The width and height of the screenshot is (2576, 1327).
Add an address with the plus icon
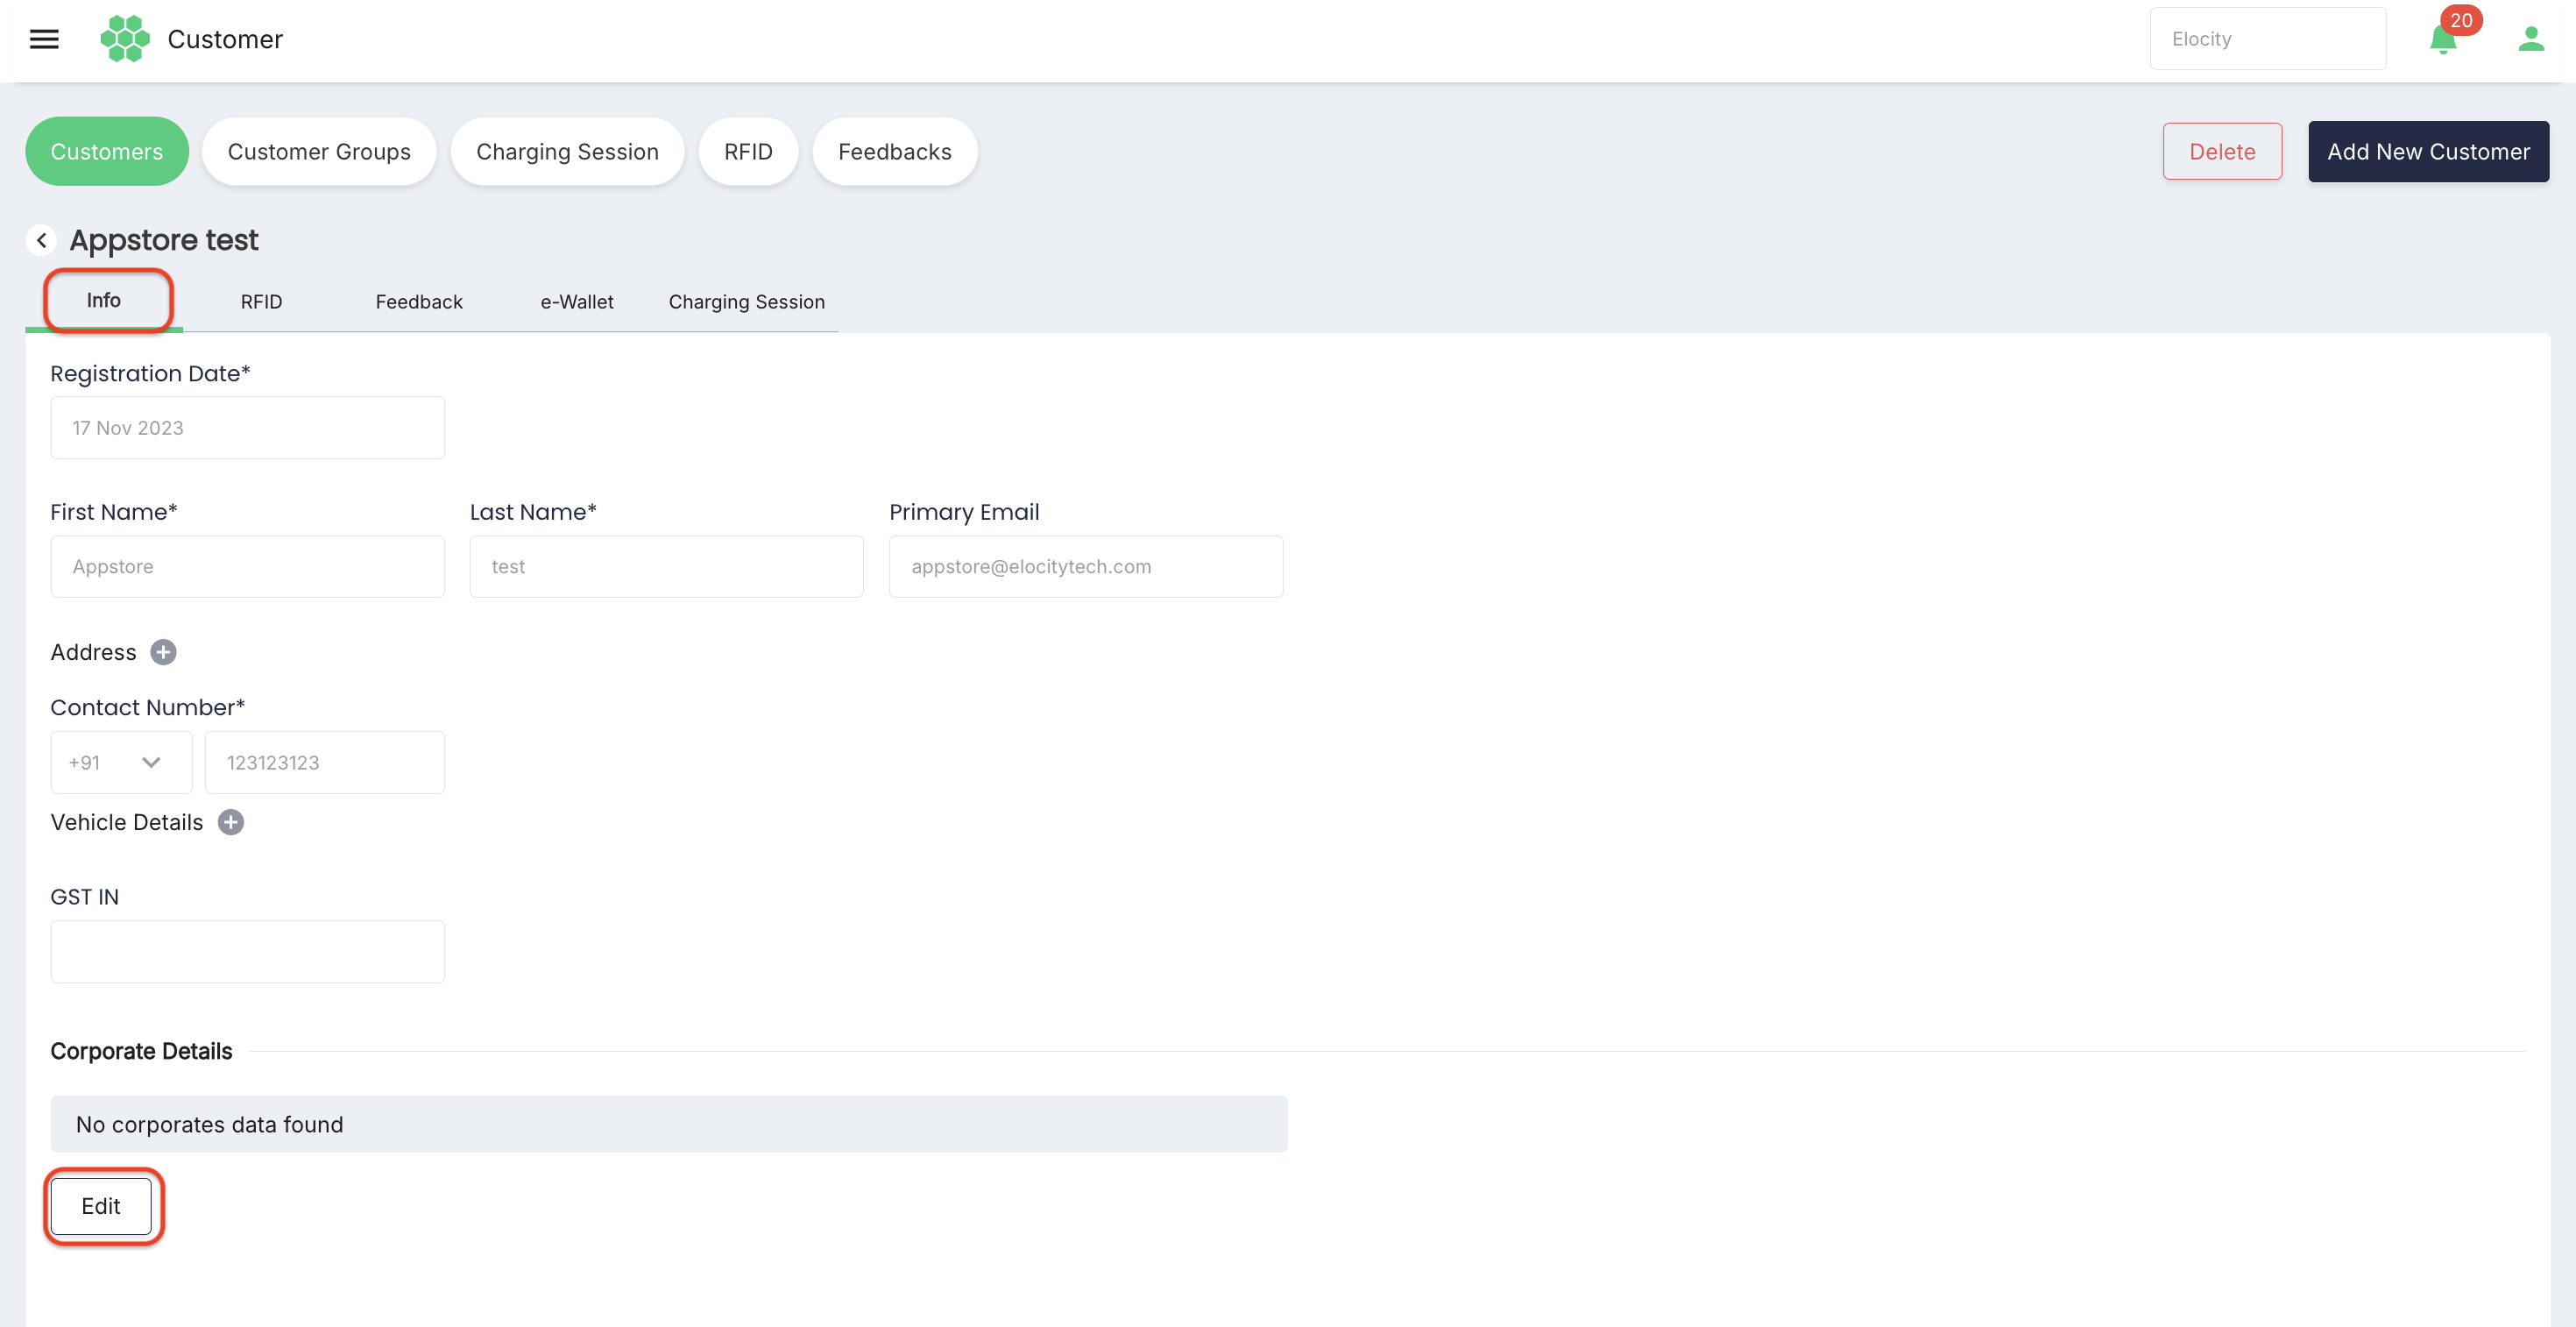pos(163,652)
